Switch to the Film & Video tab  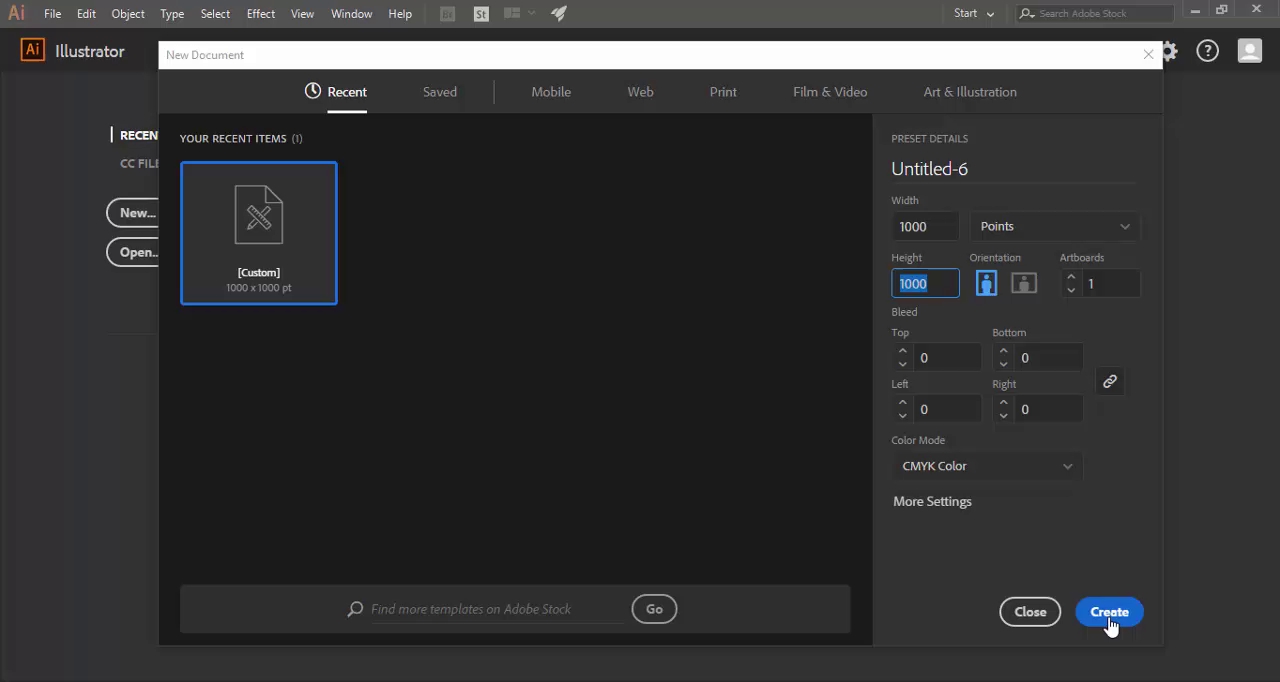point(830,91)
